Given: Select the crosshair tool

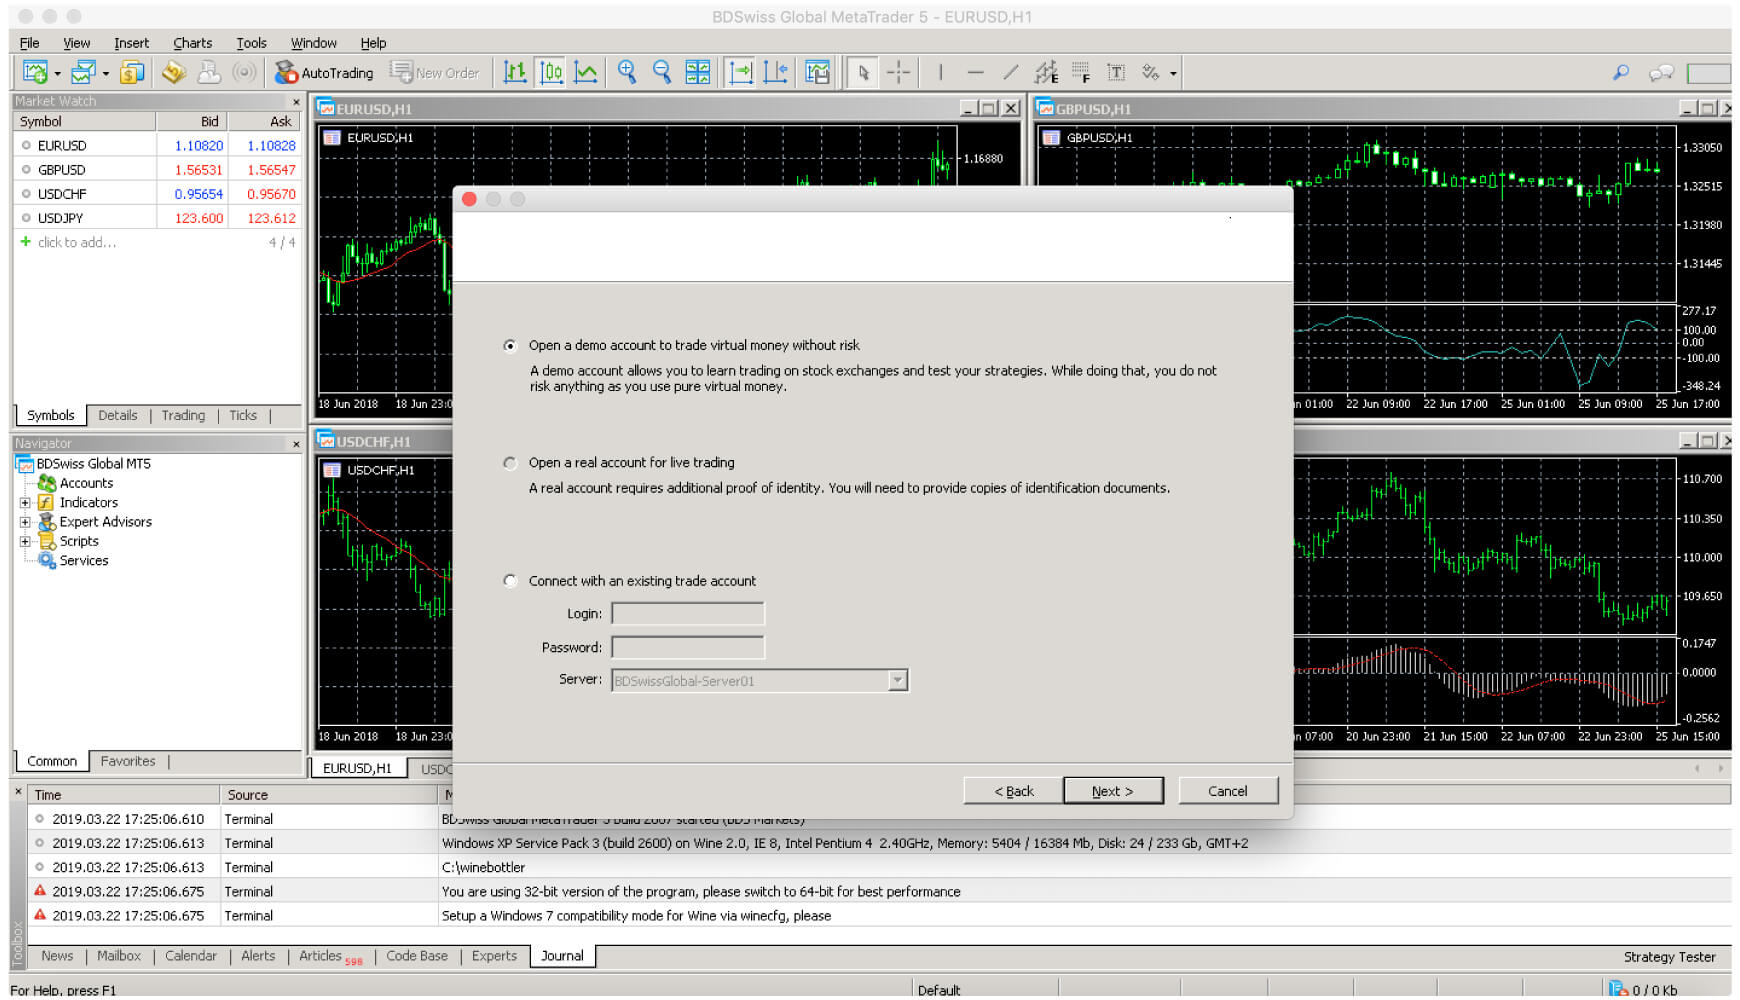Looking at the screenshot, I should click(x=899, y=72).
